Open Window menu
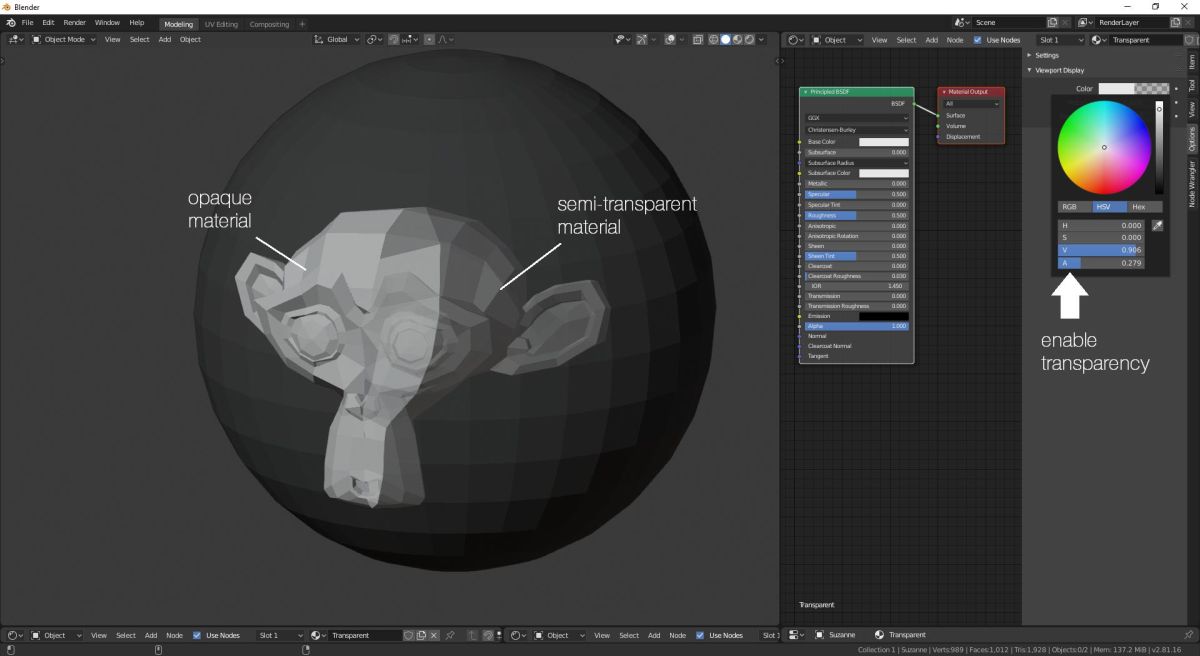The image size is (1200, 656). click(107, 22)
